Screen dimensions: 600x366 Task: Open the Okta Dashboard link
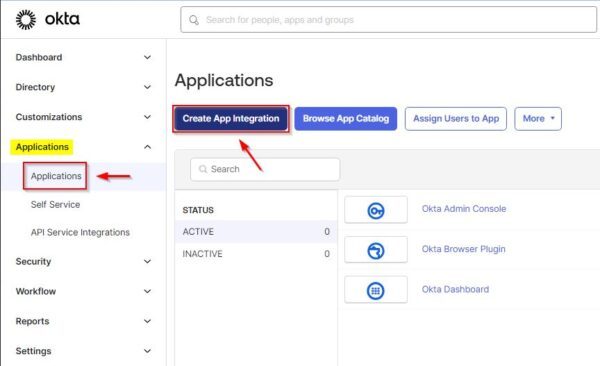pos(455,289)
